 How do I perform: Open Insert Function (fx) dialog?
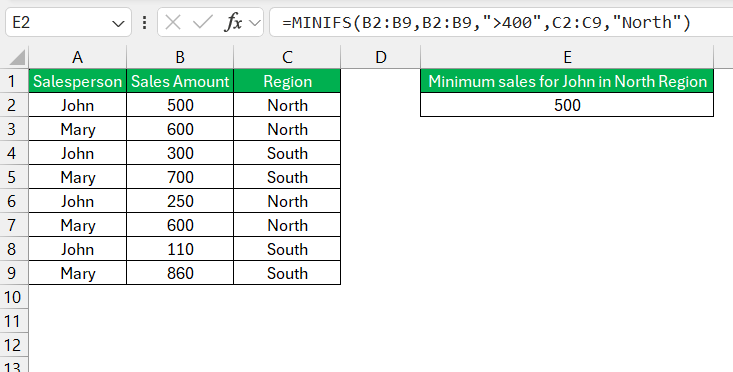coord(234,22)
